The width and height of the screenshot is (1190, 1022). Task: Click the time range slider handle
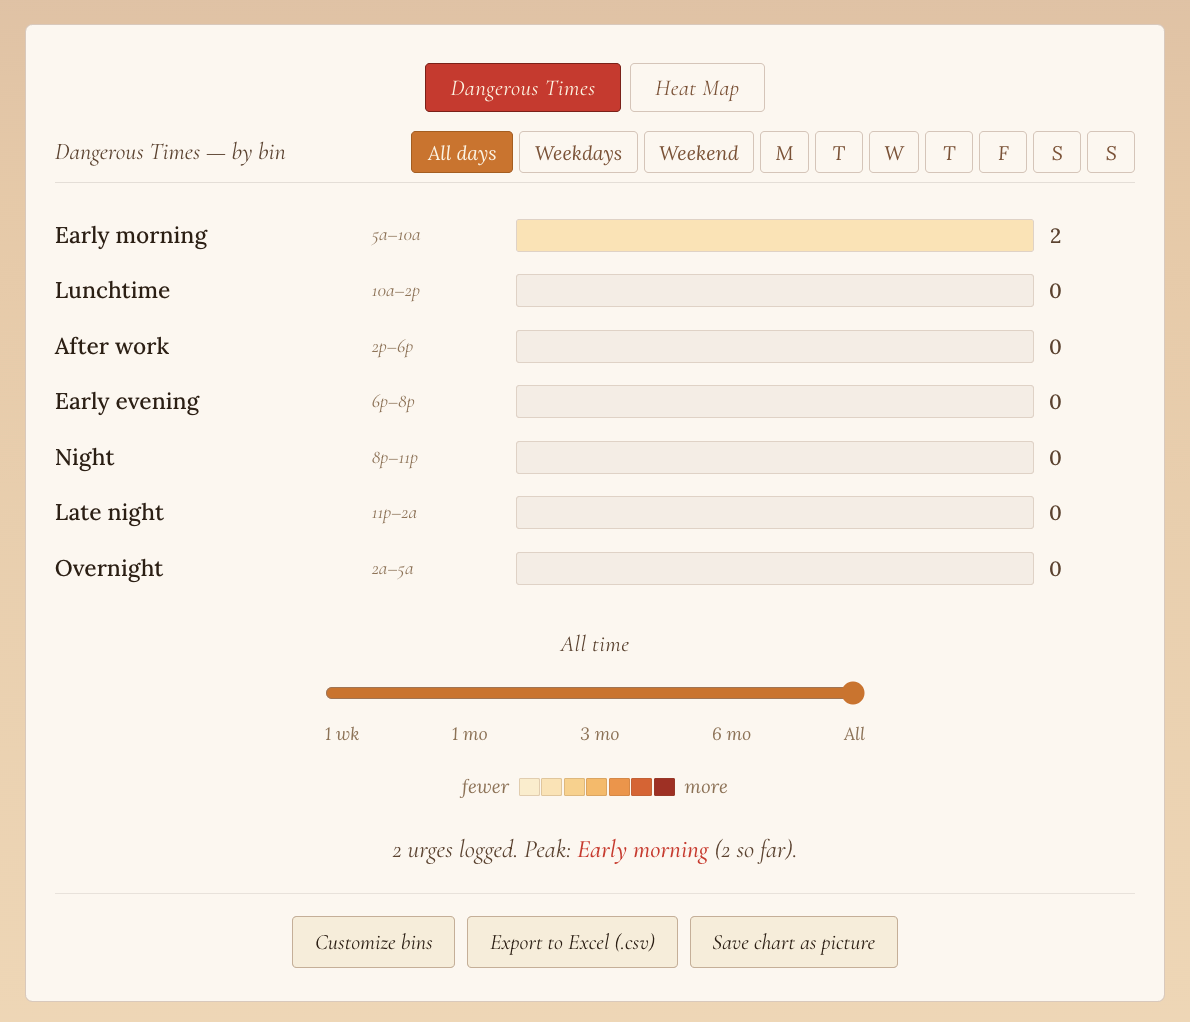853,693
